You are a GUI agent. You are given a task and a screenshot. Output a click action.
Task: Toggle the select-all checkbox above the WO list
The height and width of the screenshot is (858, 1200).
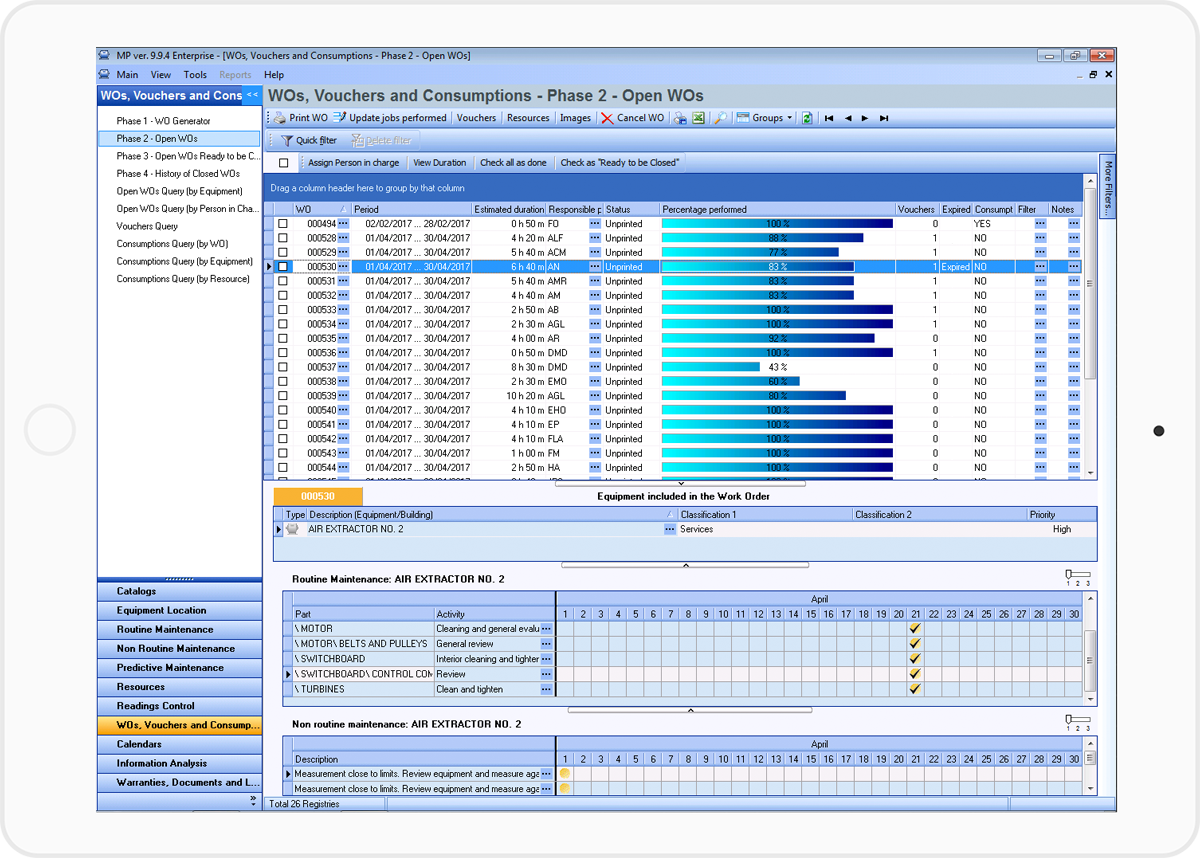[x=281, y=162]
